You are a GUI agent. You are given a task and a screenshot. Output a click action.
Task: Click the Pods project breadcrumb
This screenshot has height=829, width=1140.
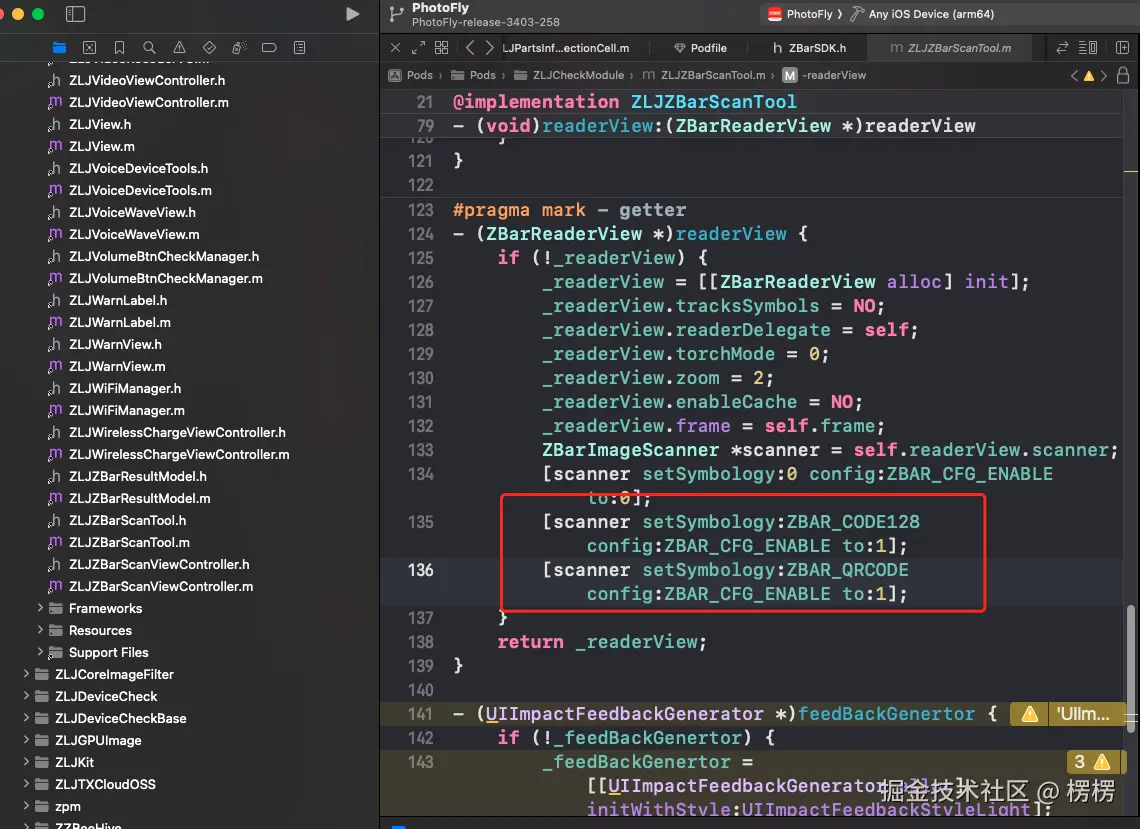tap(411, 75)
